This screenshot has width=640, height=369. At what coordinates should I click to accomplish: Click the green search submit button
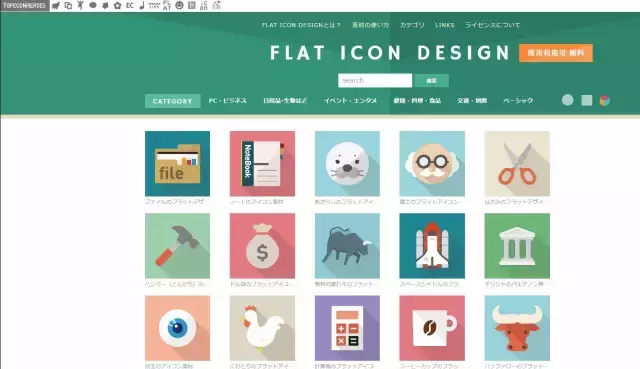pos(431,80)
